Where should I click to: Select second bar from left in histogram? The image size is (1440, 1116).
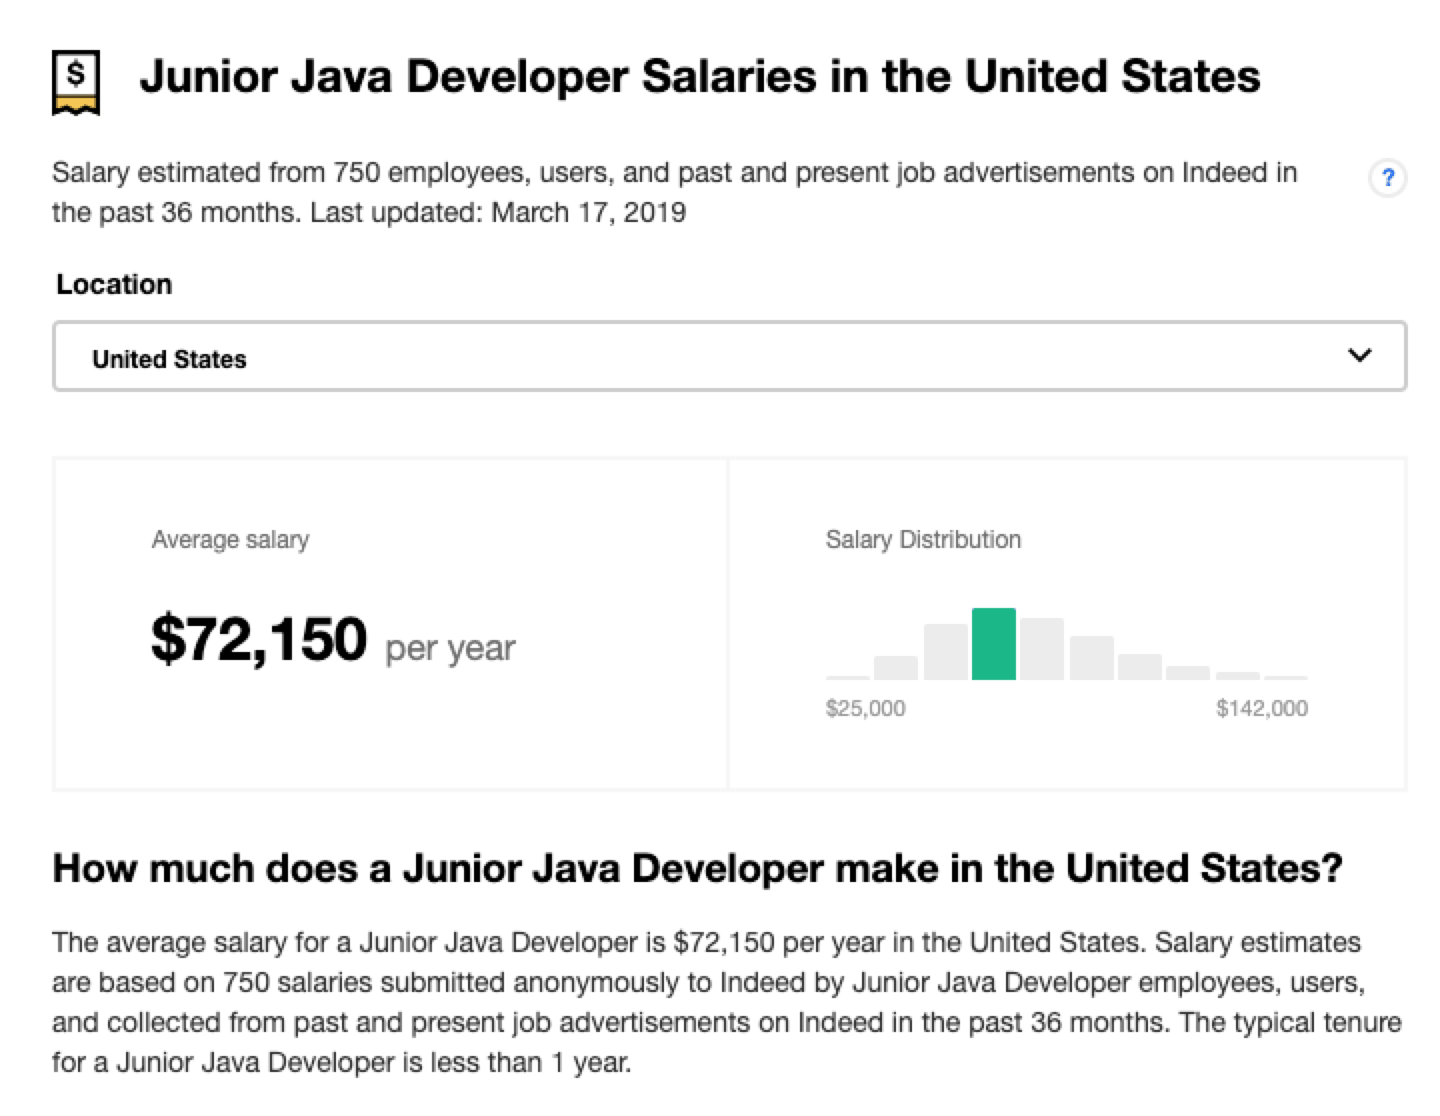(x=896, y=668)
